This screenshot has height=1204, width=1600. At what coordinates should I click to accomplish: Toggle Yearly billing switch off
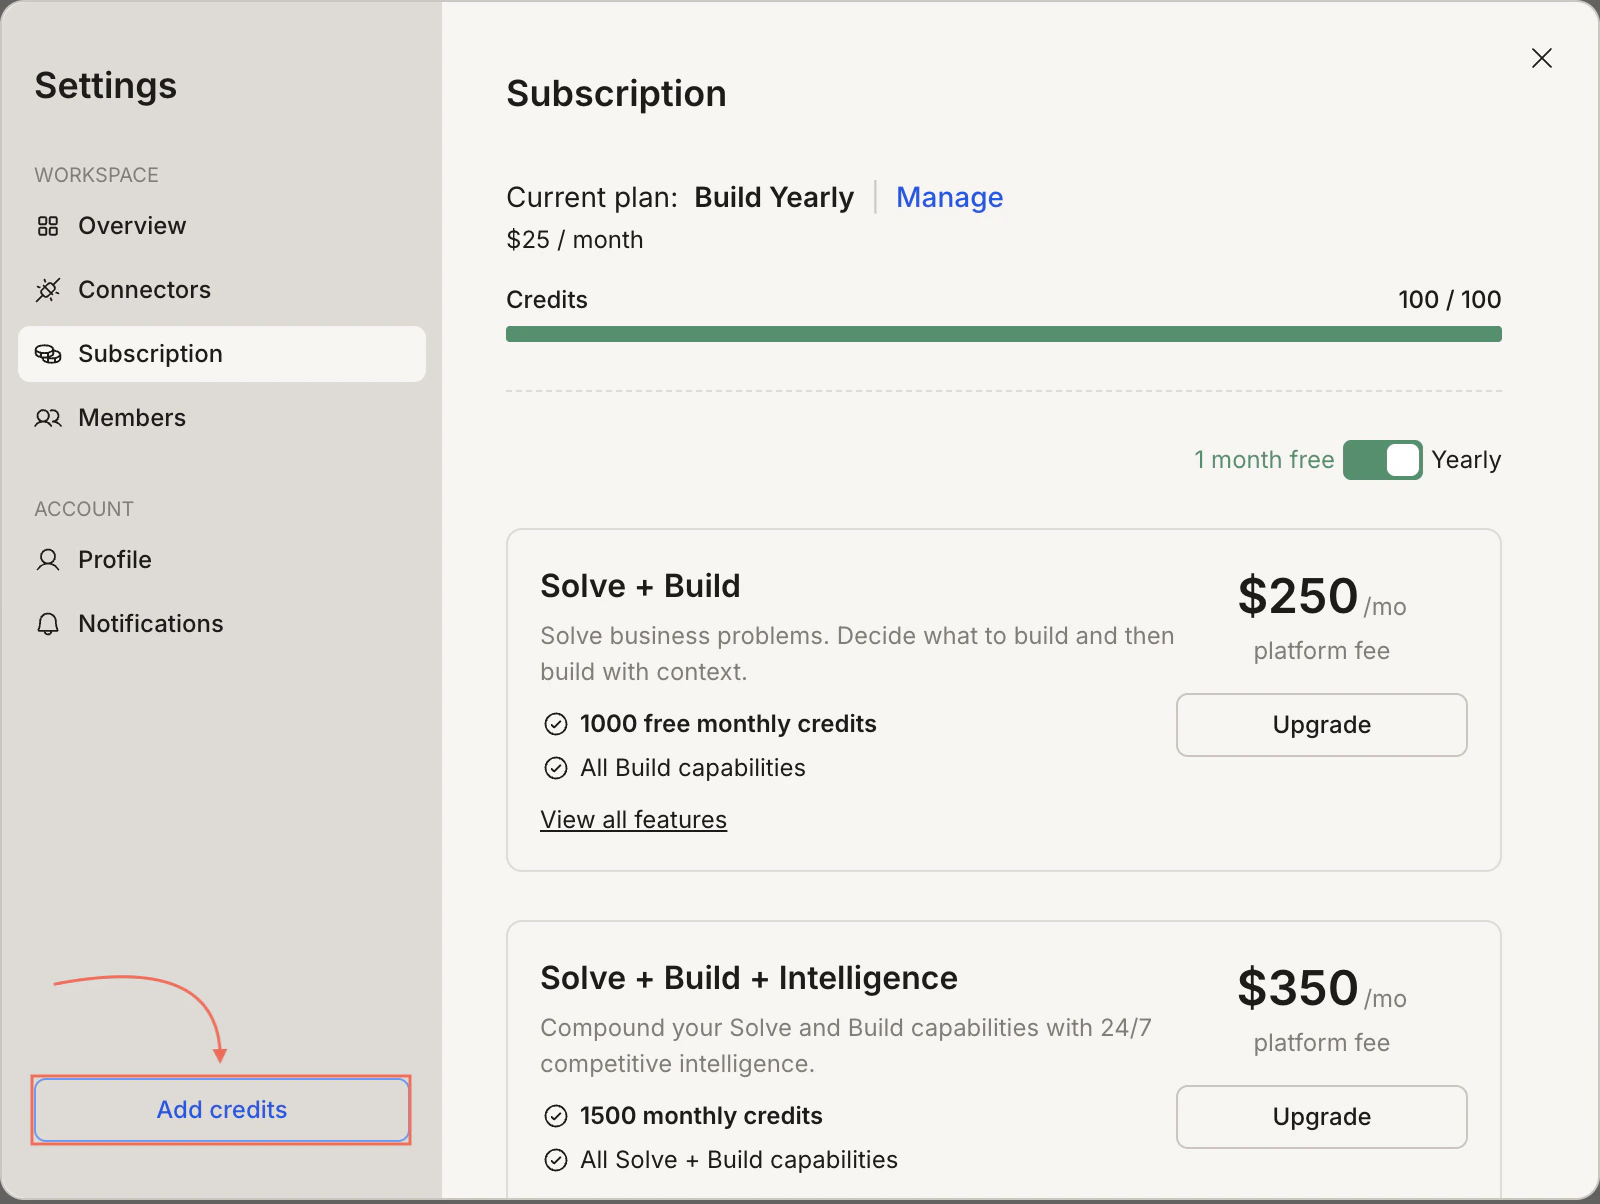point(1383,460)
